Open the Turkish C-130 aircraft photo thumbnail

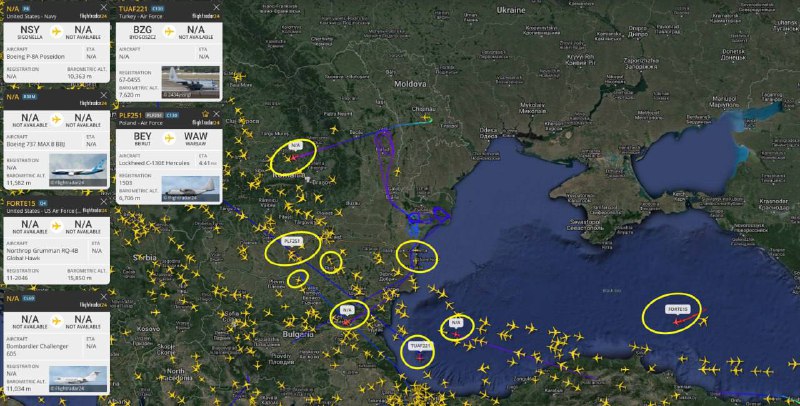point(191,82)
